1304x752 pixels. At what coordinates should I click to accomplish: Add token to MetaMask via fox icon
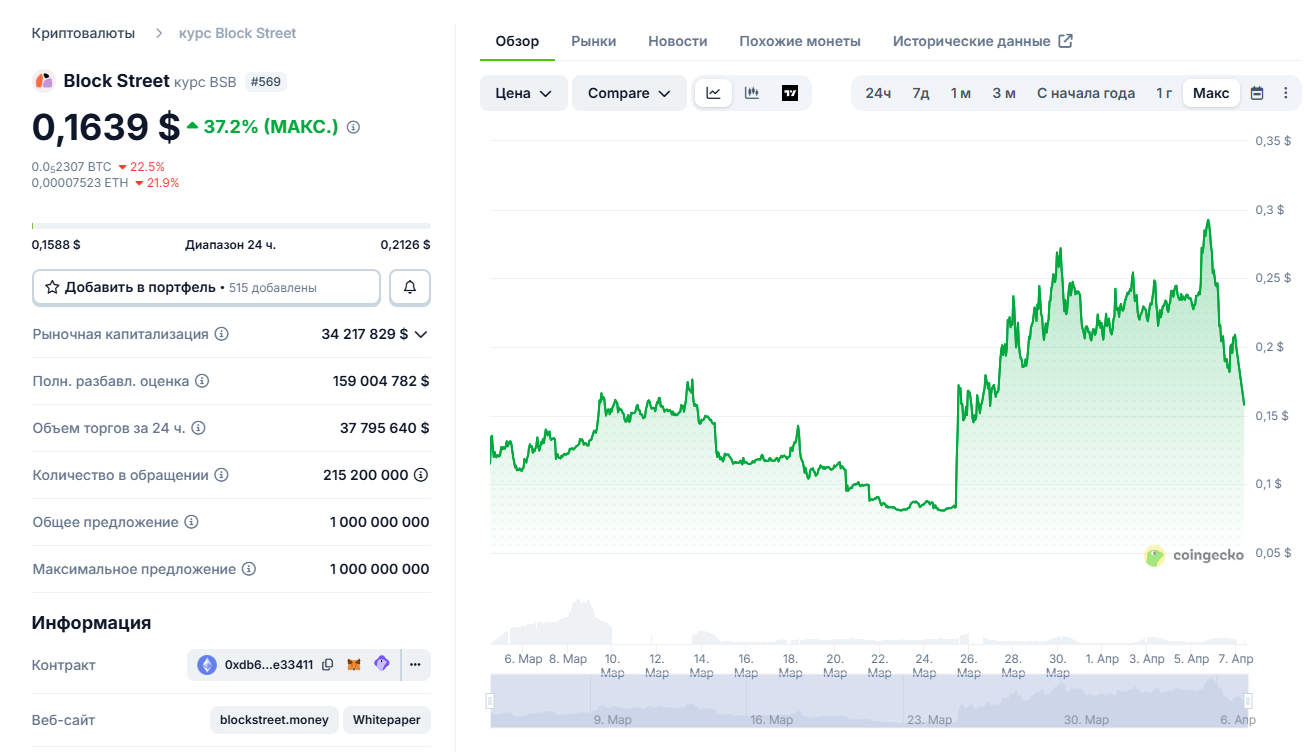pos(354,665)
